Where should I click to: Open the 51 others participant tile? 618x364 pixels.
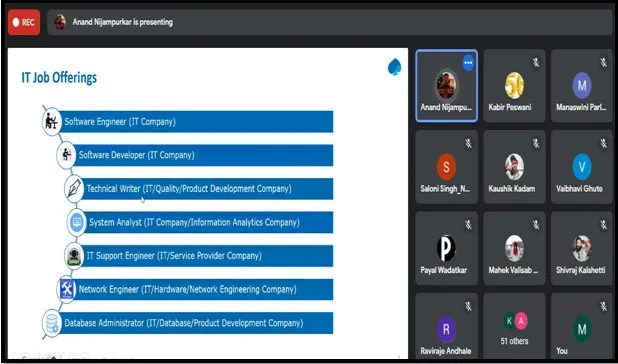514,326
